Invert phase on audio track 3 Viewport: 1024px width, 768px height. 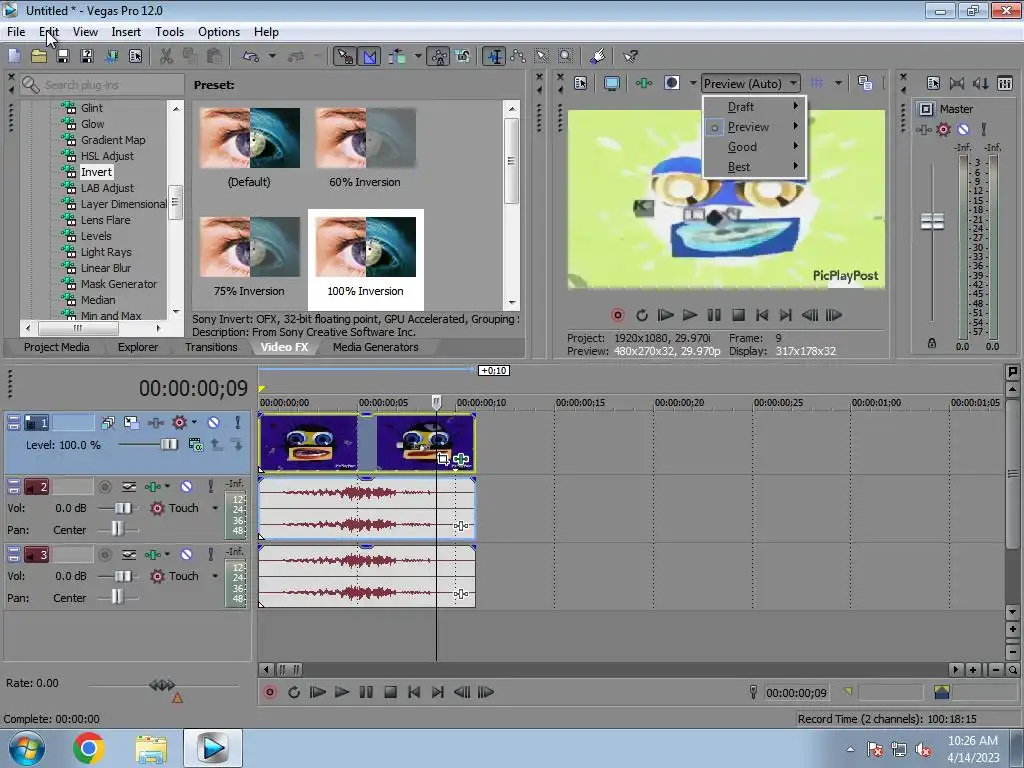click(129, 554)
